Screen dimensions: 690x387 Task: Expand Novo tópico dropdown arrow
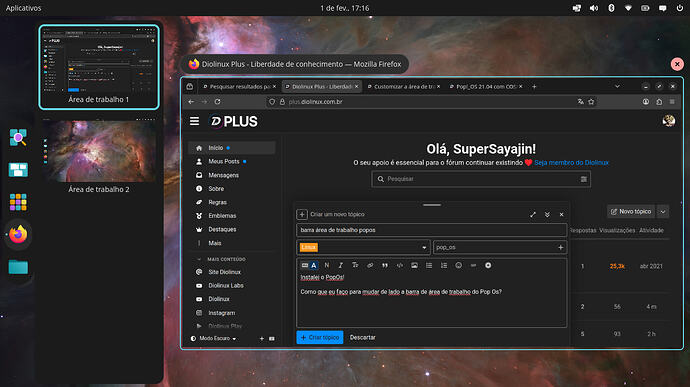663,212
